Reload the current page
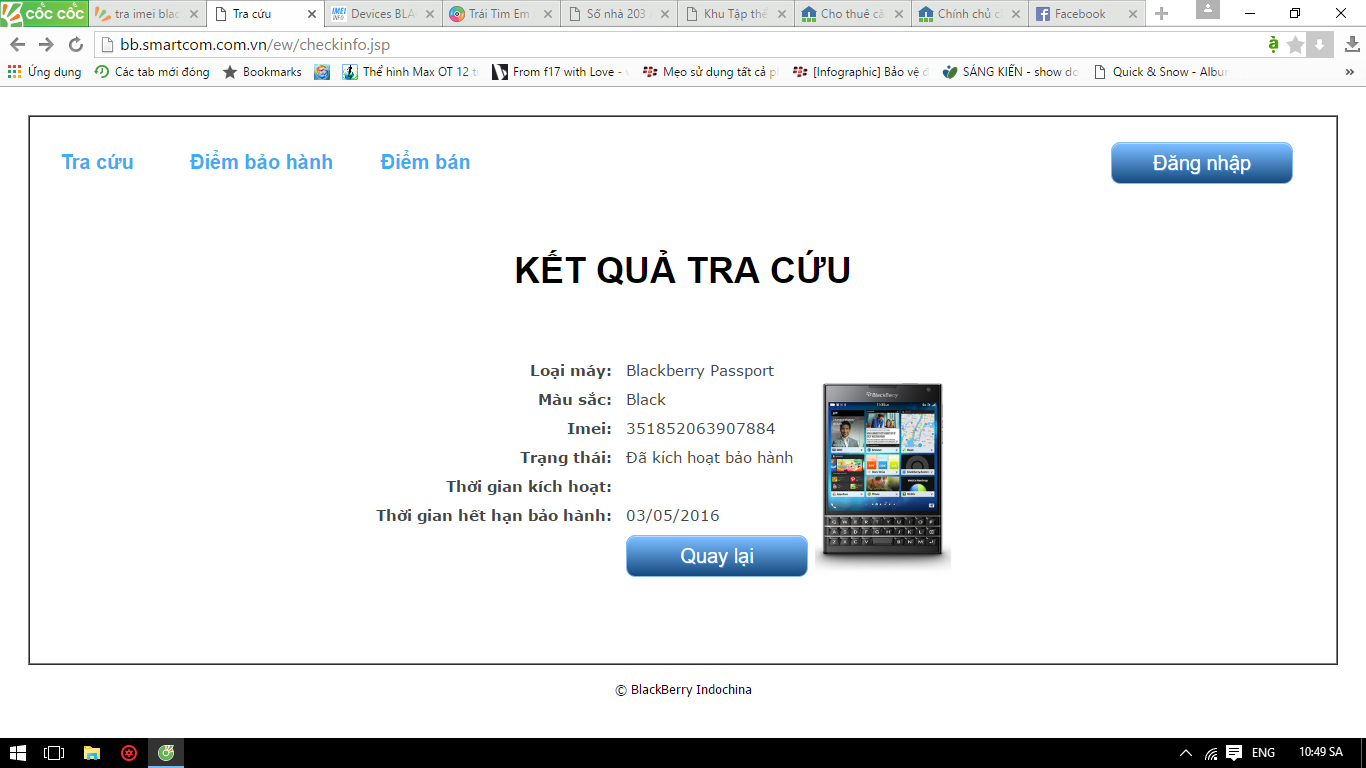The image size is (1366, 768). 75,45
